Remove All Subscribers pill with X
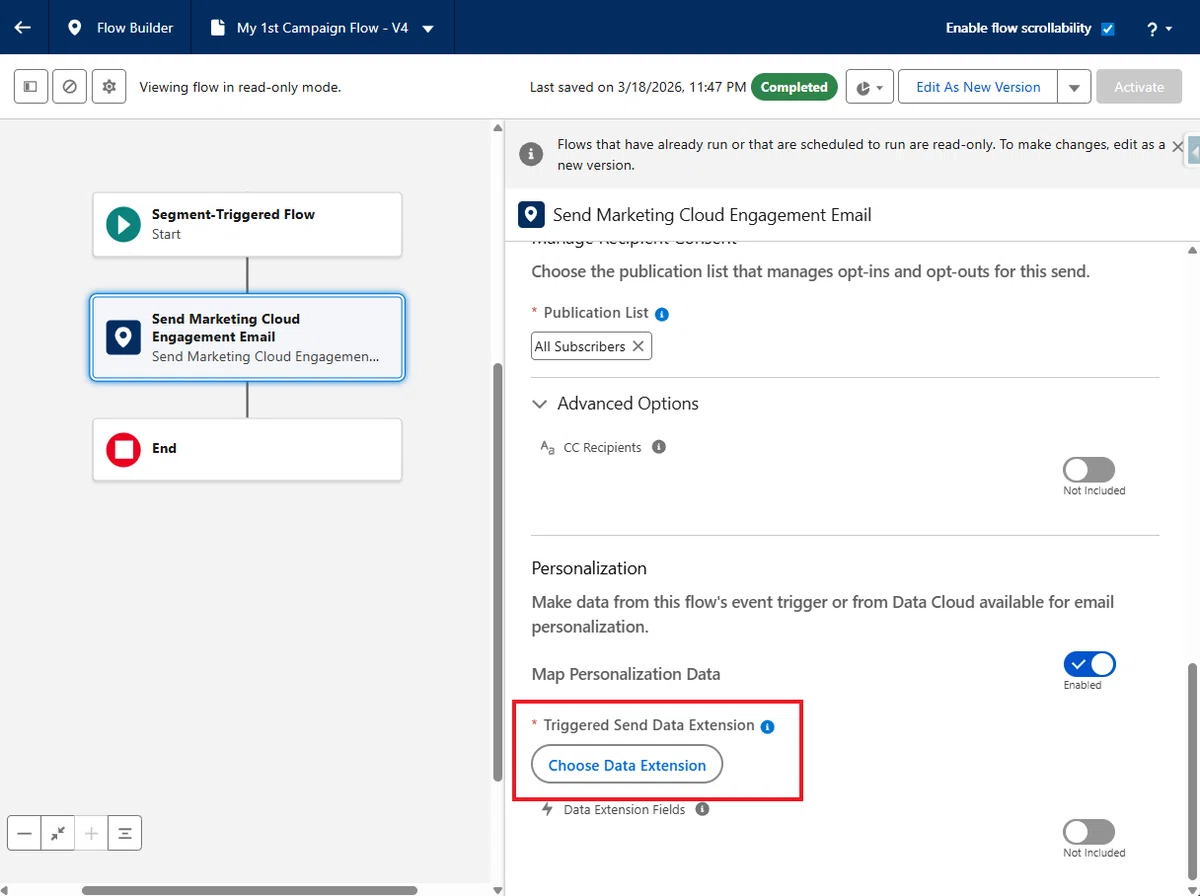This screenshot has width=1200, height=896. (638, 346)
